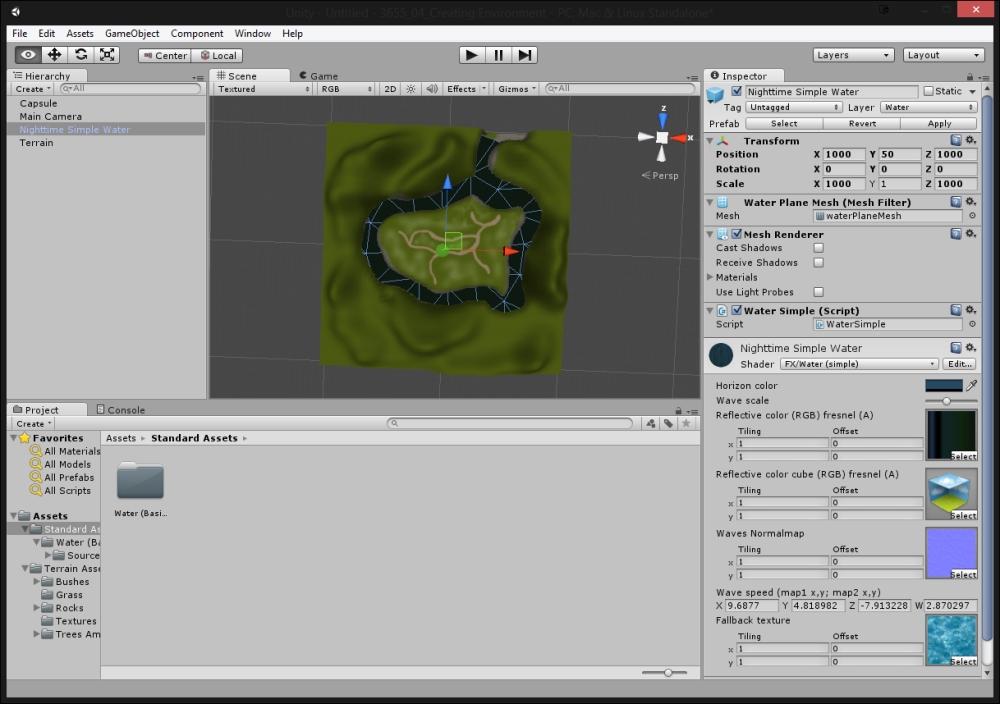Select the Hand (view) tool in toolbar
This screenshot has width=1000, height=704.
28,55
